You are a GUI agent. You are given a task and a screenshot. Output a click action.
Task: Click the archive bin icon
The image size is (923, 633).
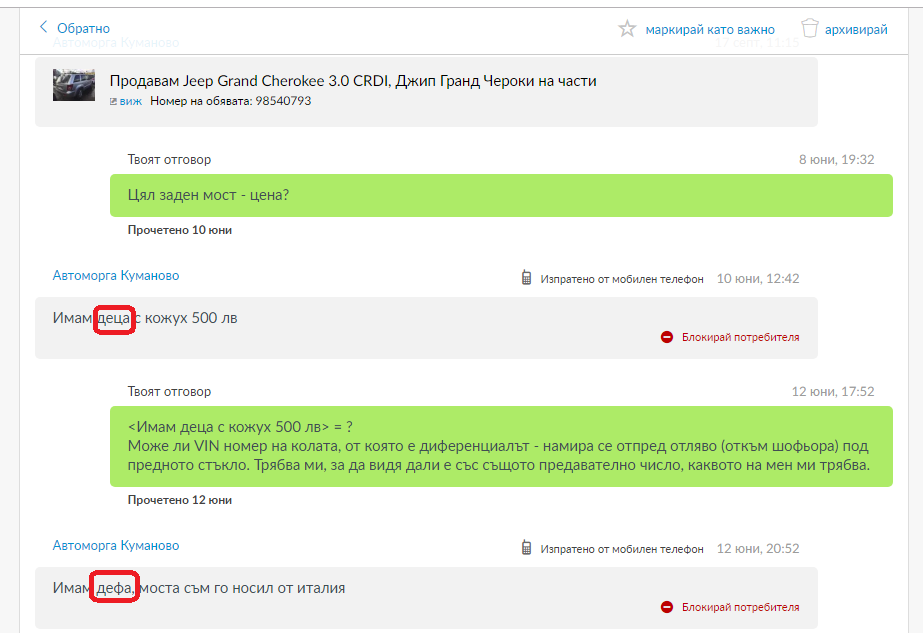coord(810,28)
